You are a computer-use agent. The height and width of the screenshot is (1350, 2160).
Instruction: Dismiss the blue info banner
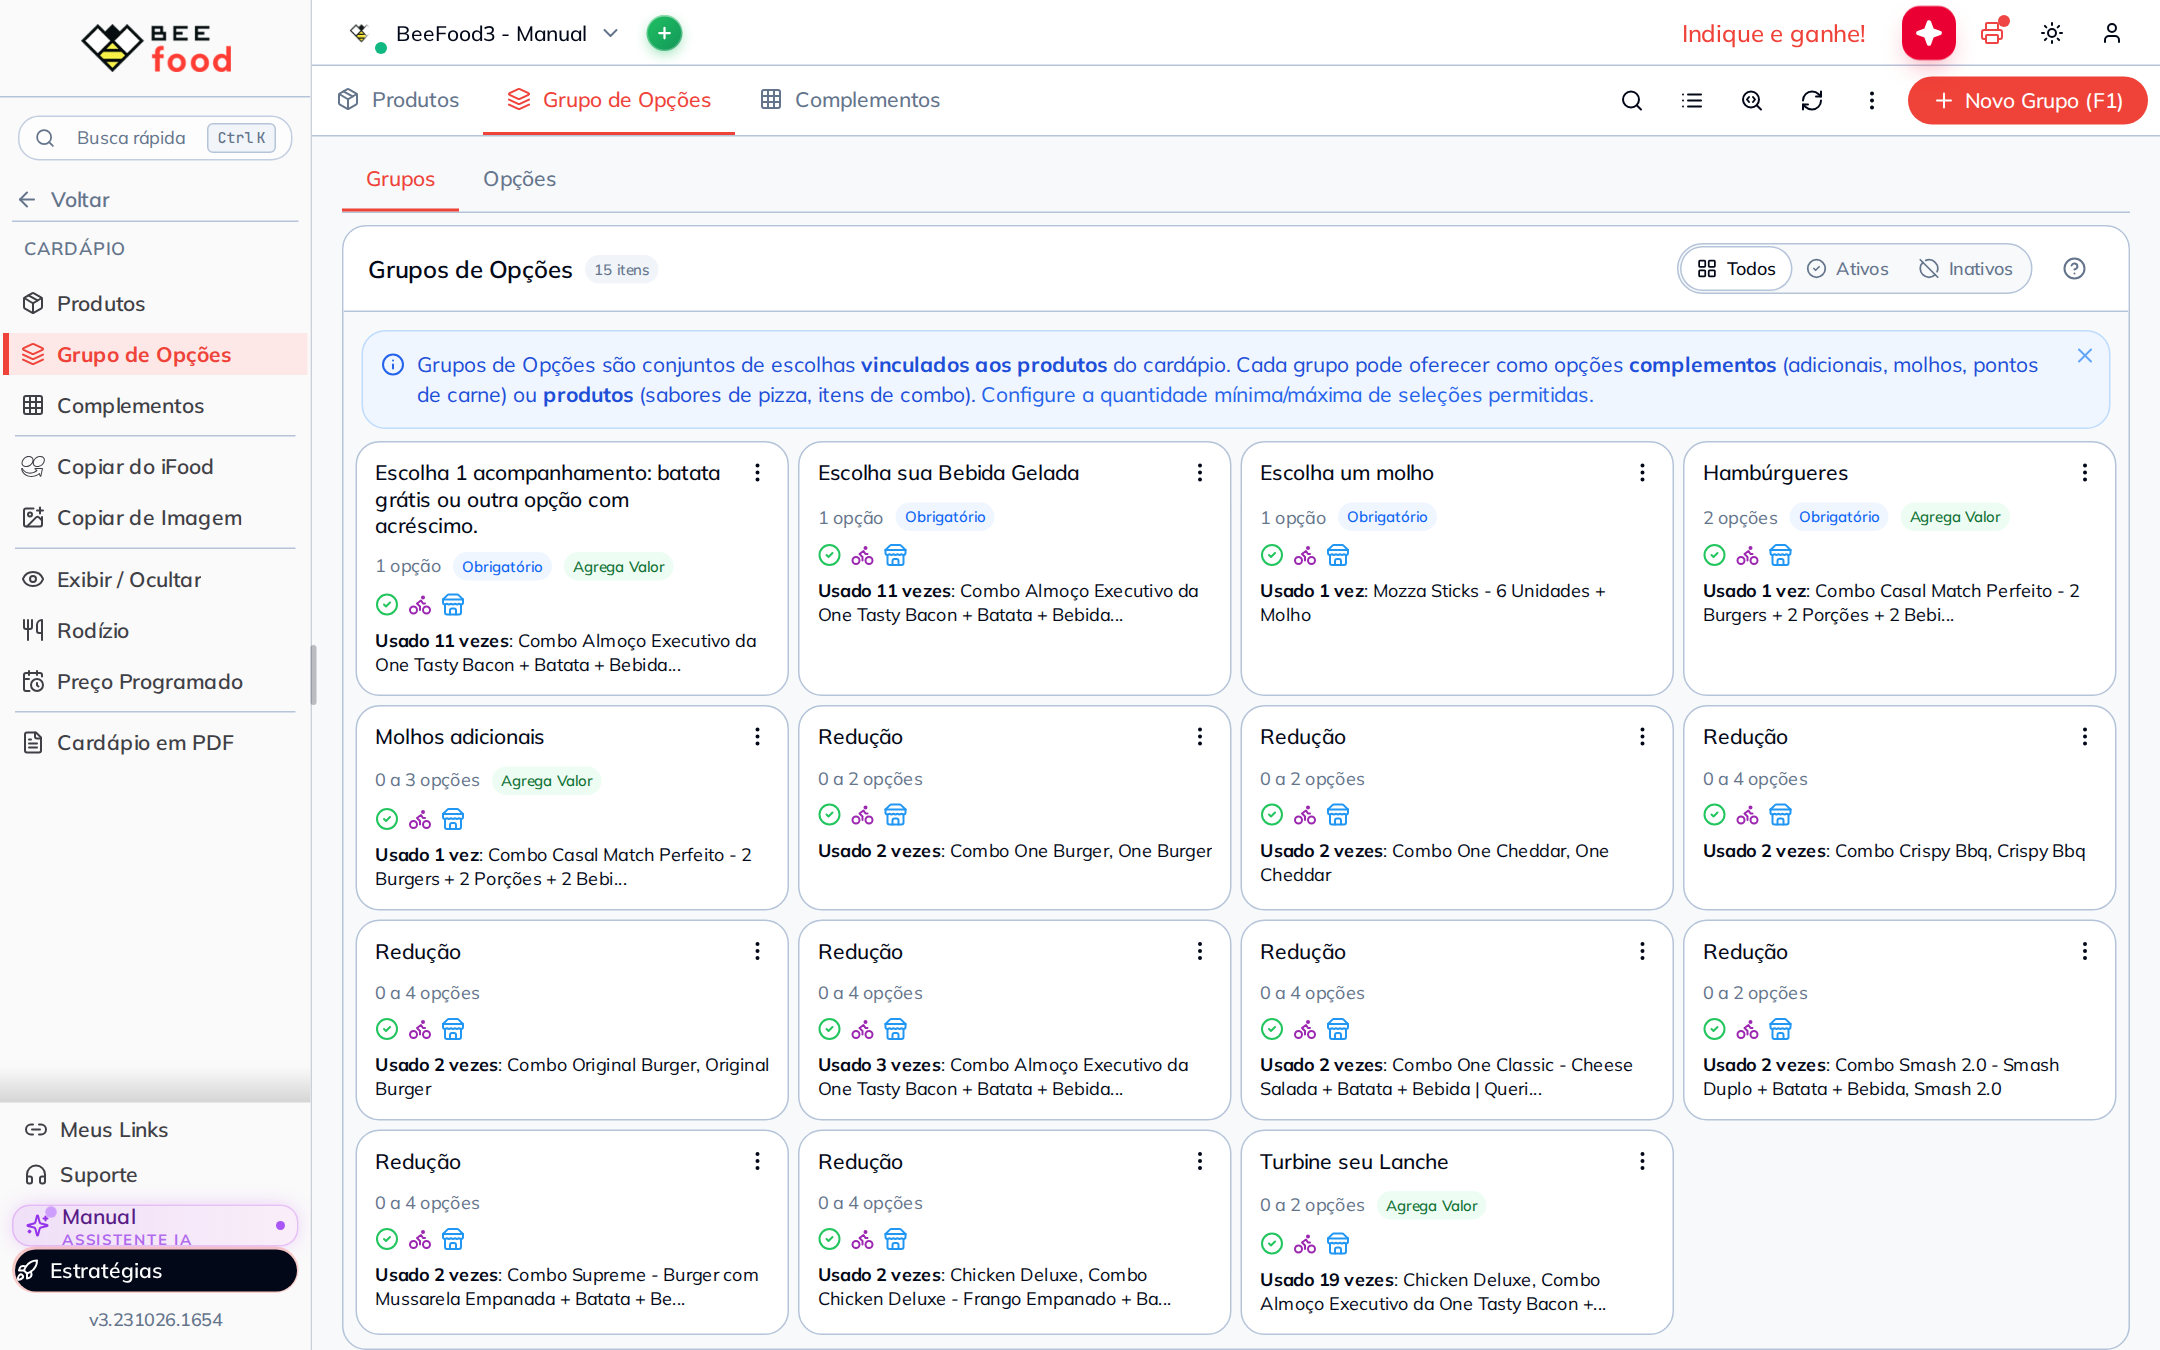tap(2085, 355)
